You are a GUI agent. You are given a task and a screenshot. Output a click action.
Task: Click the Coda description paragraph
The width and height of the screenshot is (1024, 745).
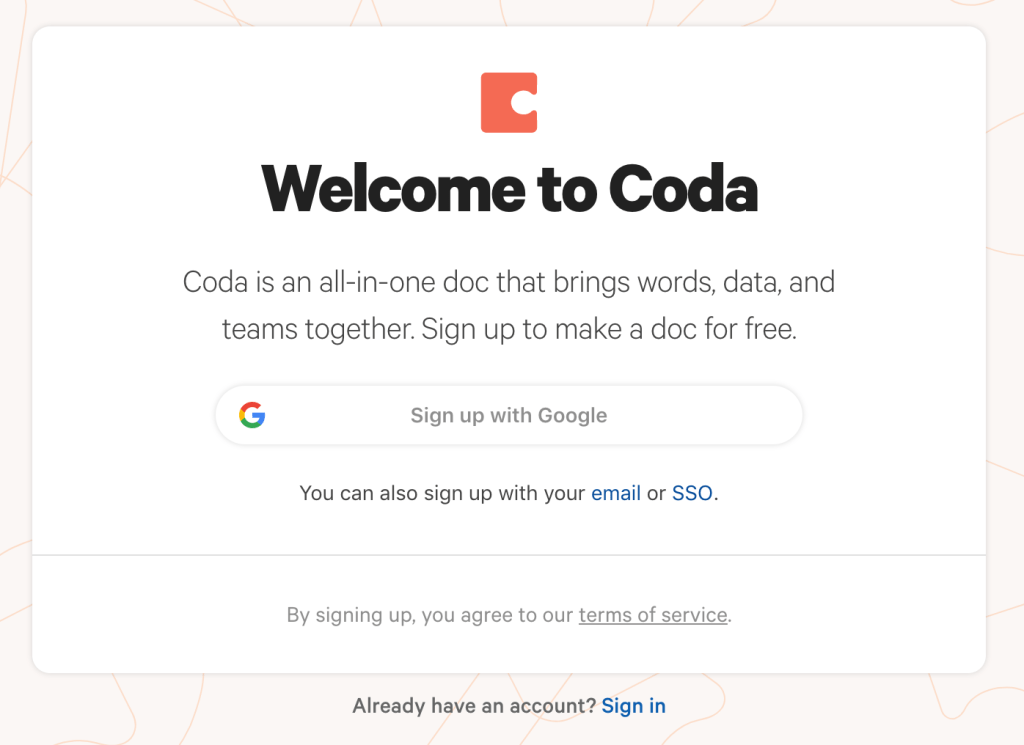point(509,305)
